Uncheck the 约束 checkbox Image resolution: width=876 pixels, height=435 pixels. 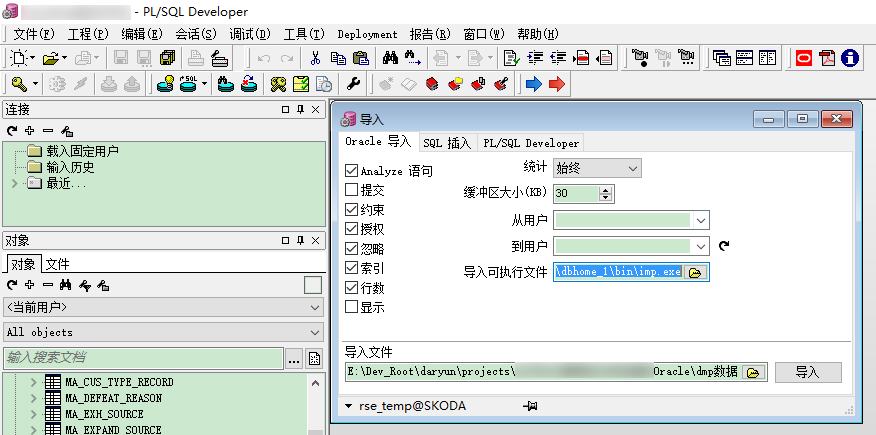click(351, 210)
